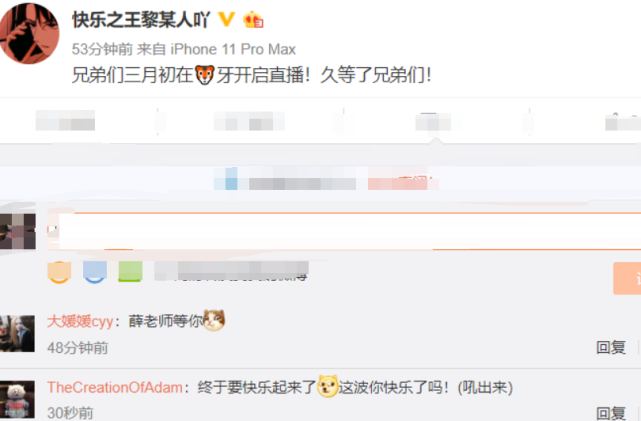Open TheCreationOfAdam's username link

click(115, 387)
